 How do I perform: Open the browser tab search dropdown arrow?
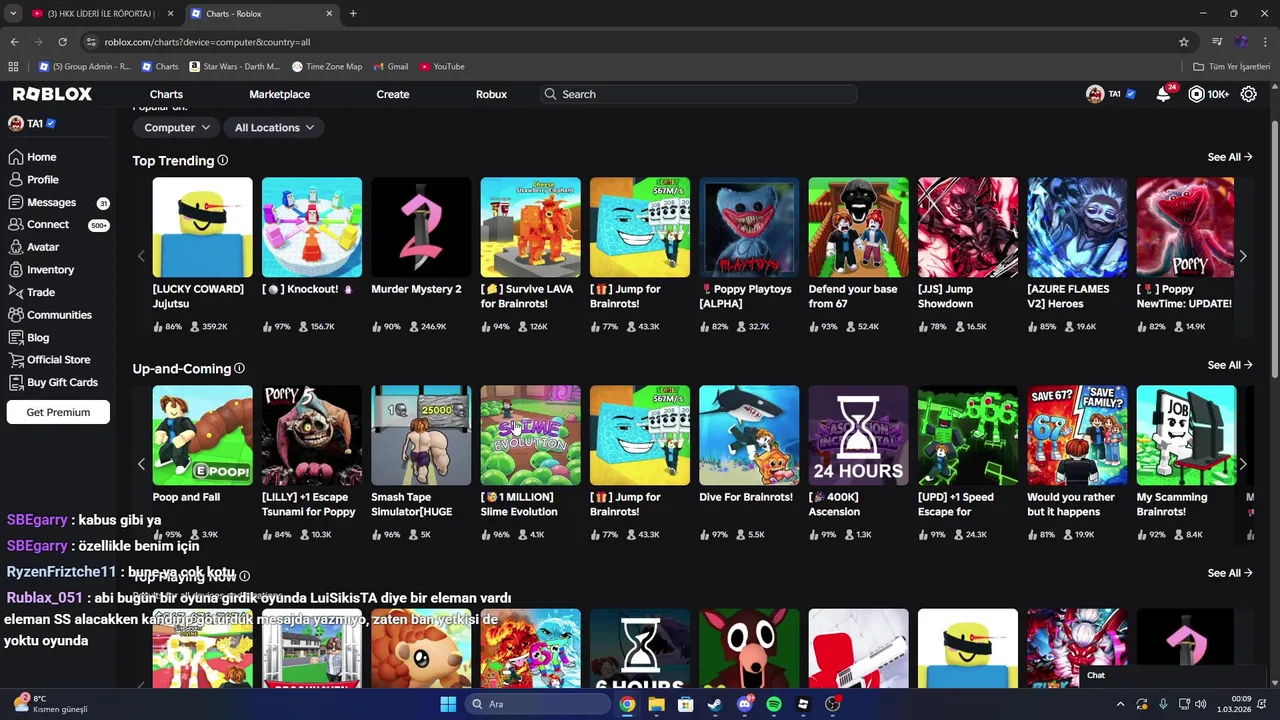click(x=13, y=13)
